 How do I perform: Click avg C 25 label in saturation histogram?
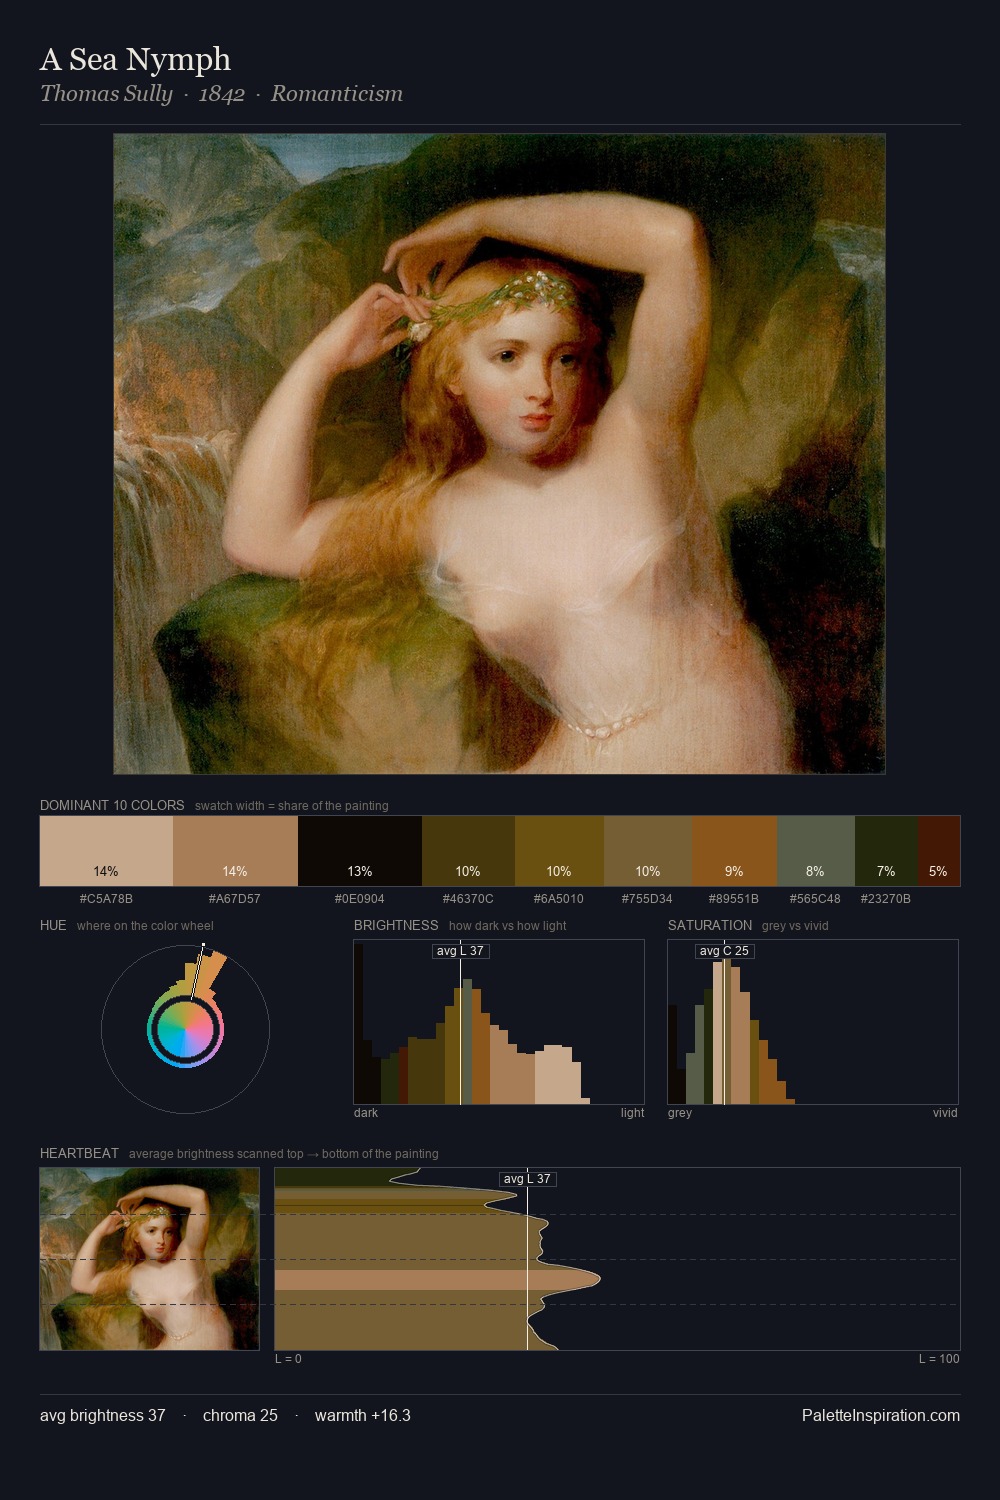coord(724,951)
